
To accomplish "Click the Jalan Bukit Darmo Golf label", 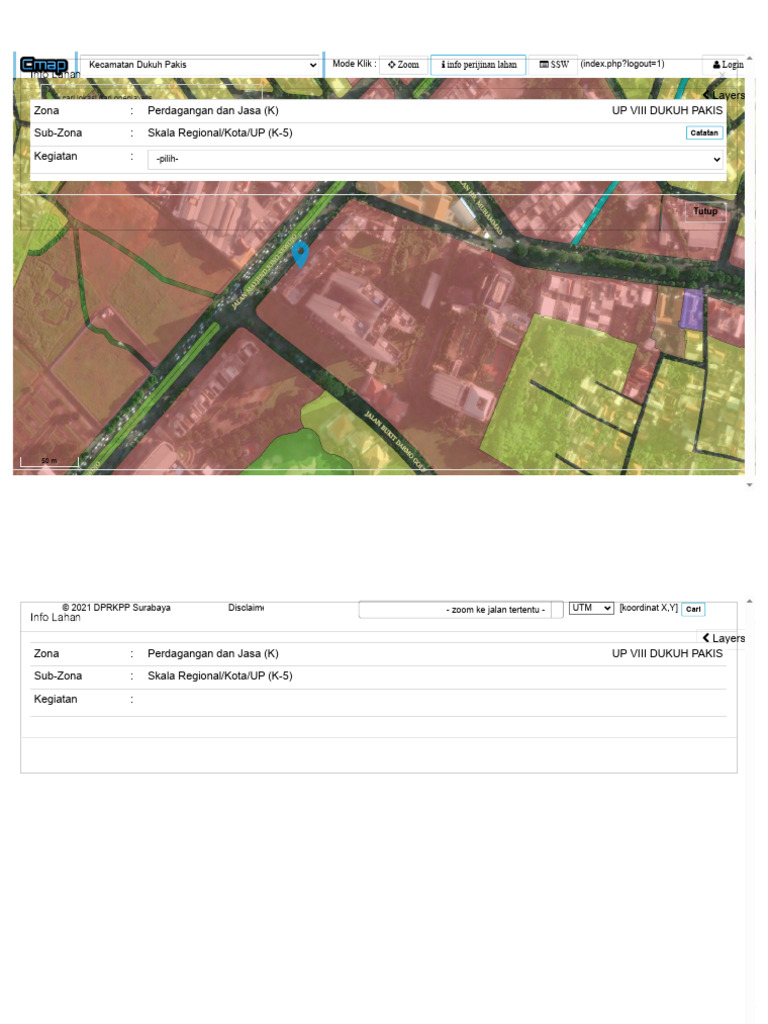I will coord(396,441).
